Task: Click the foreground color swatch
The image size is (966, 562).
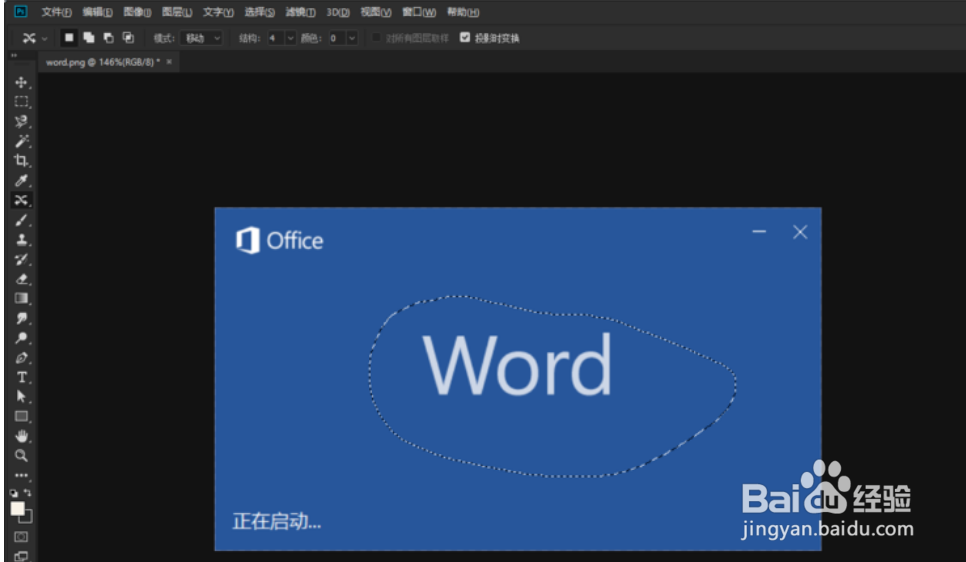Action: coord(17,508)
